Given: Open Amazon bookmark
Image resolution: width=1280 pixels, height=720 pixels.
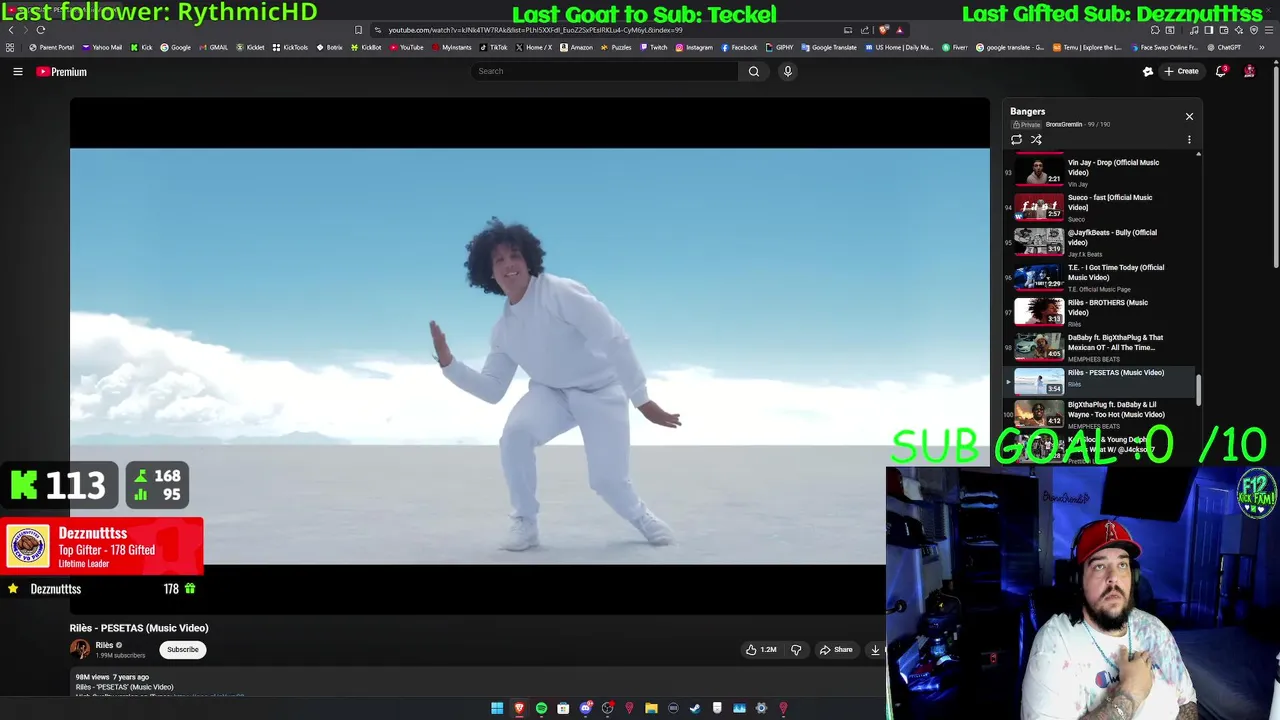Looking at the screenshot, I should pos(576,47).
